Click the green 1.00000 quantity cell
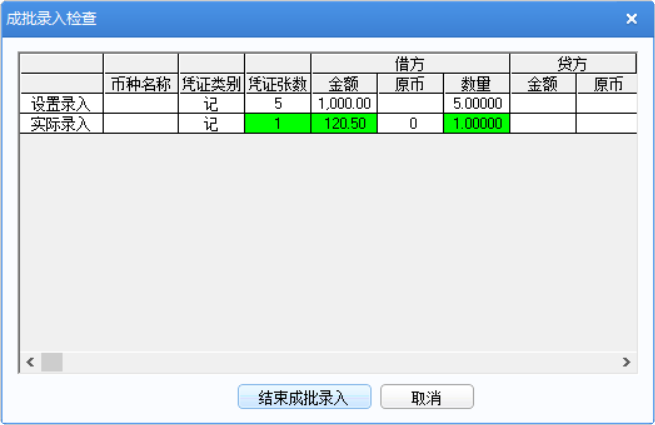 coord(477,124)
